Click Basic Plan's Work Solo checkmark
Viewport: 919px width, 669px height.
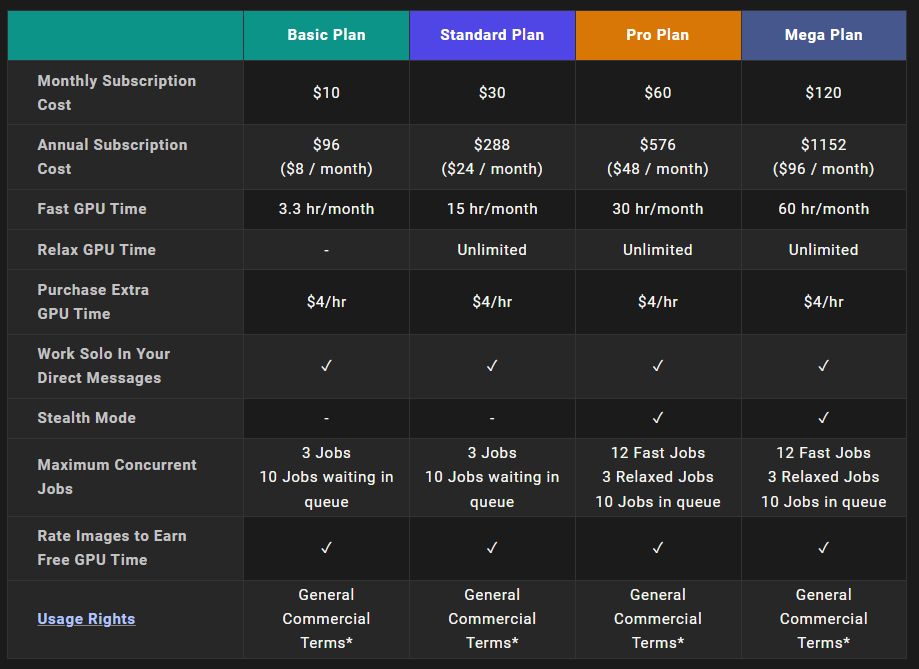click(x=326, y=366)
